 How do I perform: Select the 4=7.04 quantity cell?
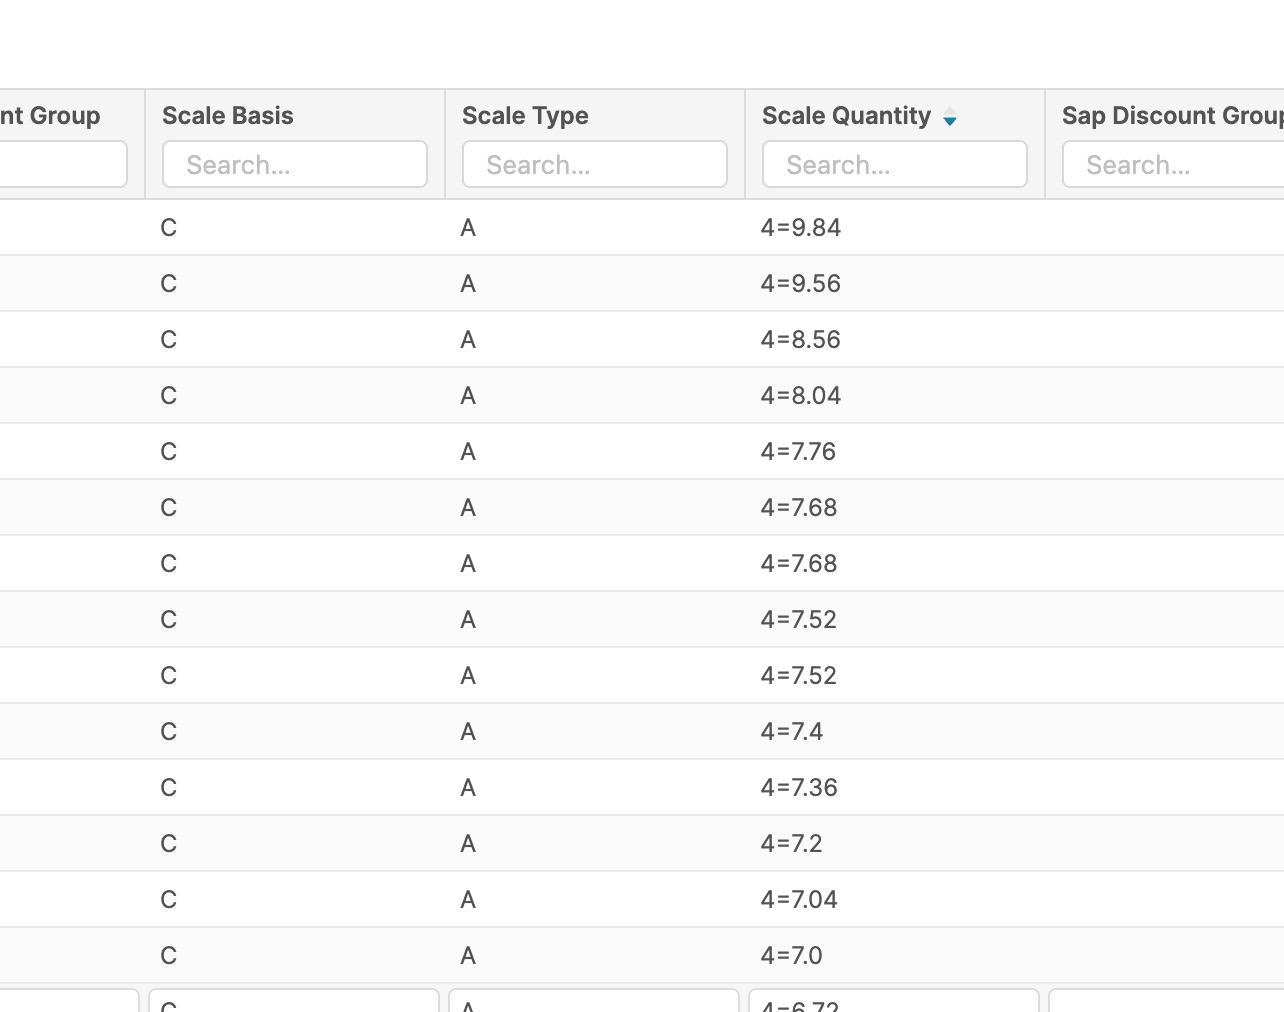[x=799, y=900]
